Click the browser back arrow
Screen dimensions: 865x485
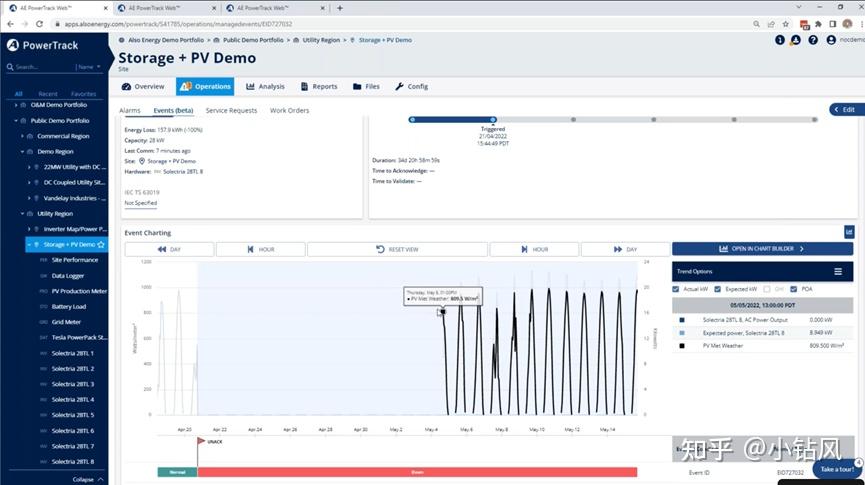point(10,24)
